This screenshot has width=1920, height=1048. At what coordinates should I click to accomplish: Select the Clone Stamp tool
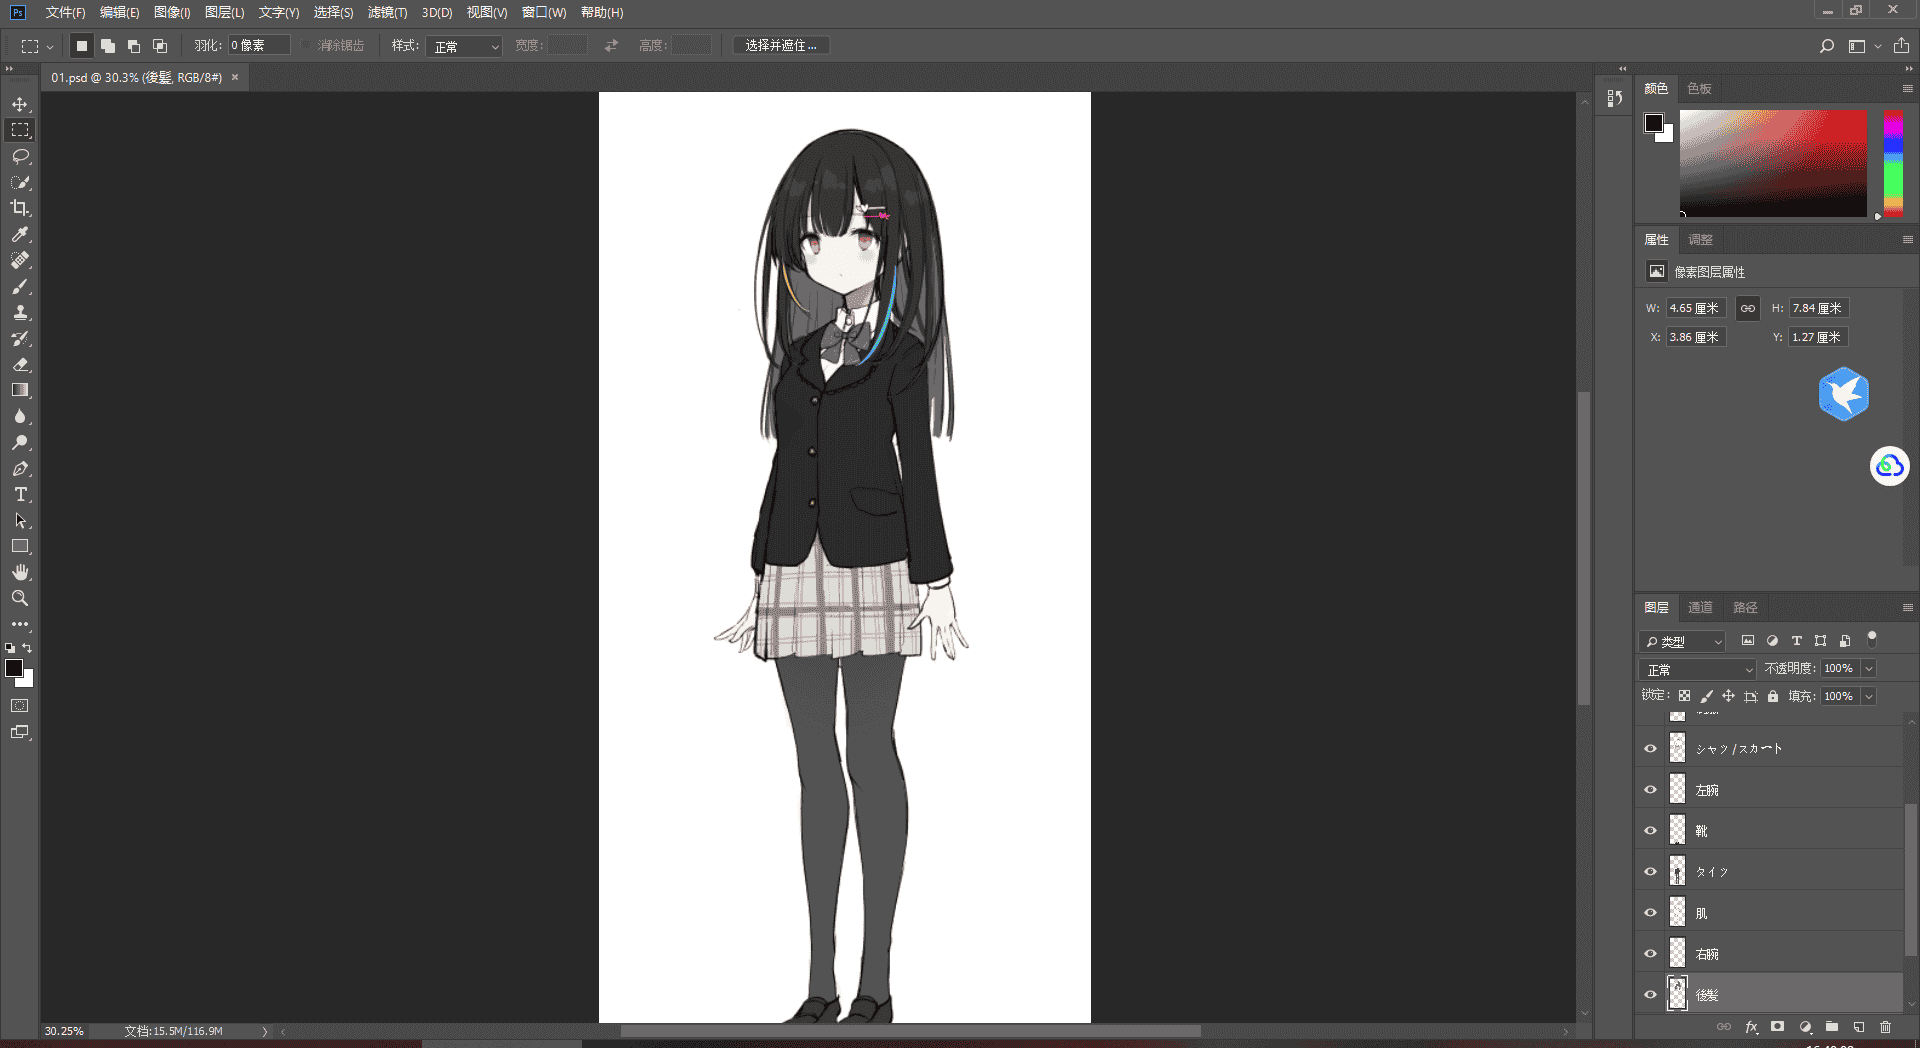[x=20, y=312]
